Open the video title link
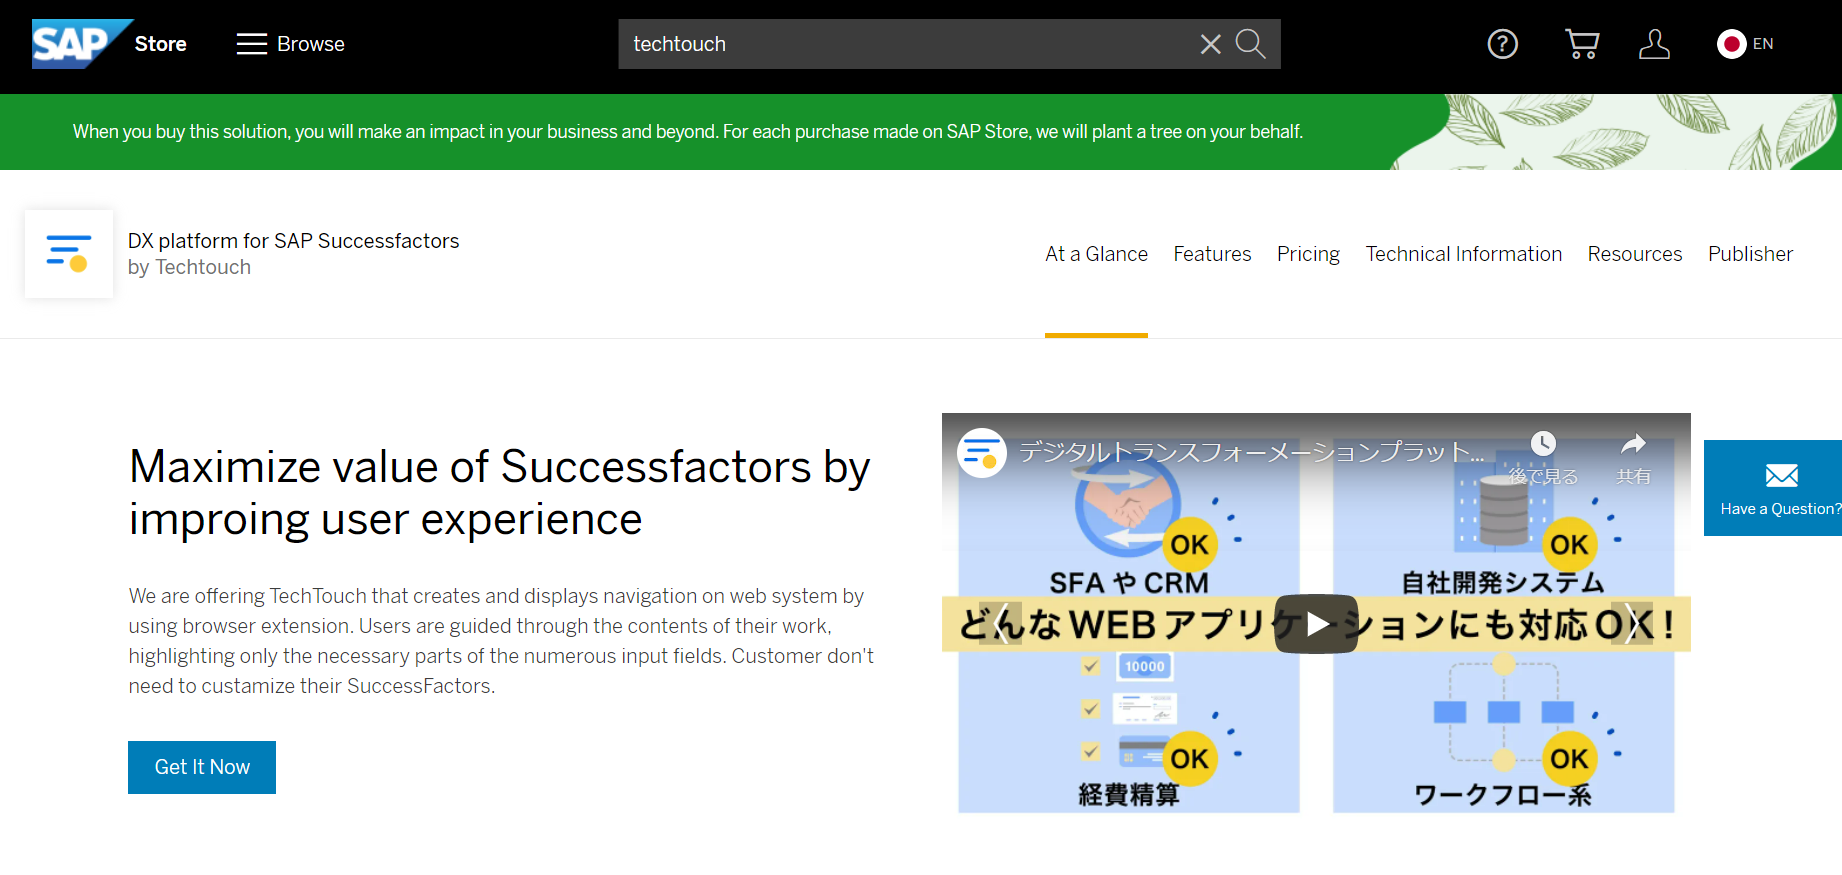This screenshot has height=875, width=1842. point(1251,453)
